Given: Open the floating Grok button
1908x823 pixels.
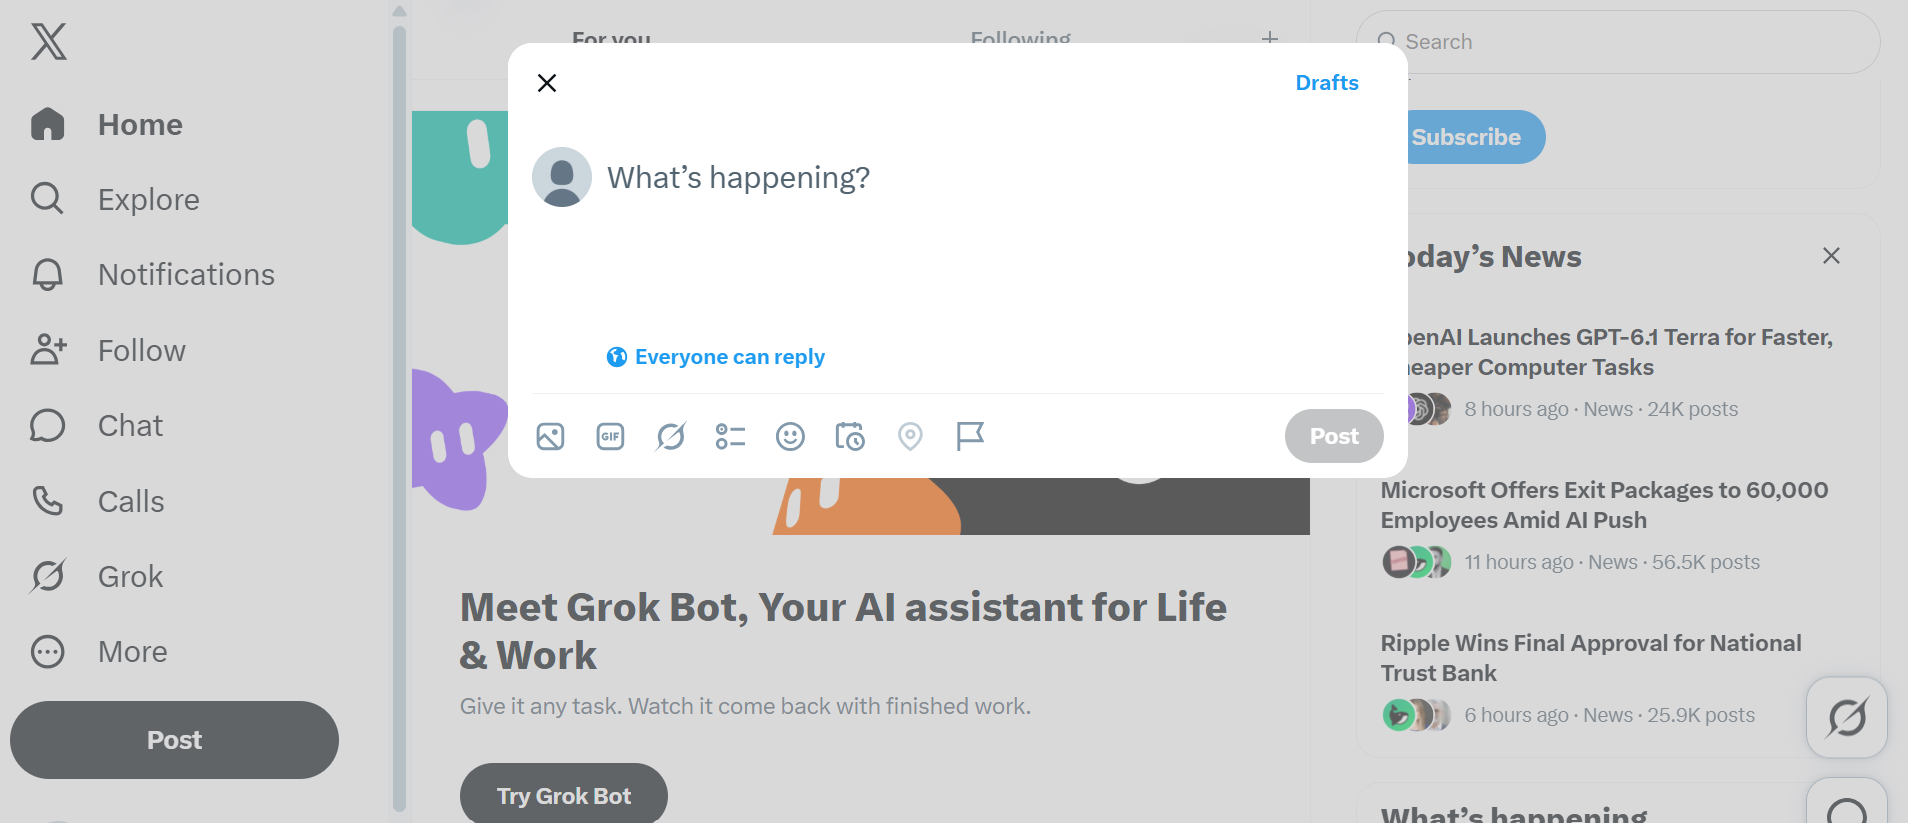Looking at the screenshot, I should click(1847, 718).
